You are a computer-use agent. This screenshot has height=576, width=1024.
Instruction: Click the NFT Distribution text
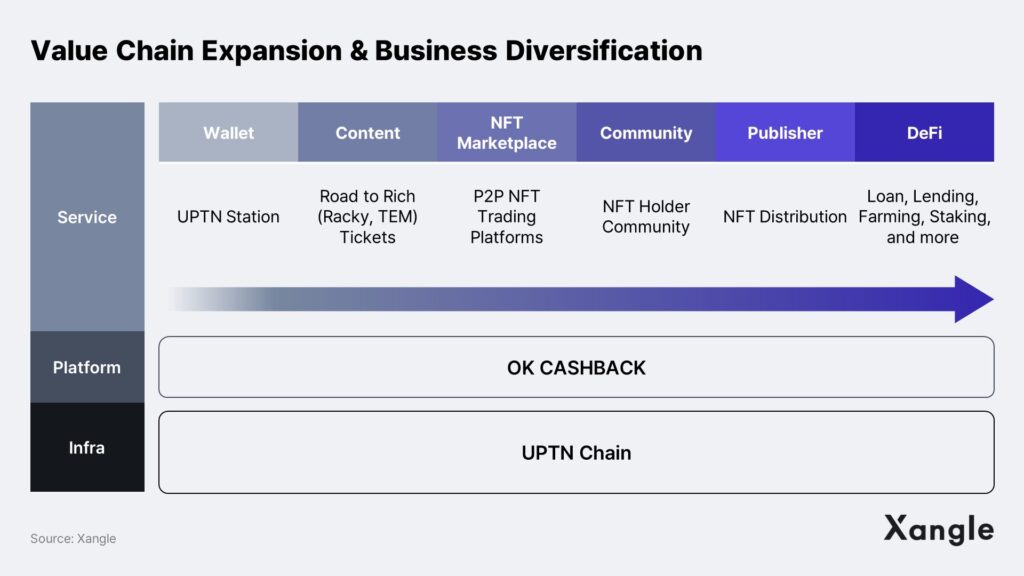tap(784, 217)
